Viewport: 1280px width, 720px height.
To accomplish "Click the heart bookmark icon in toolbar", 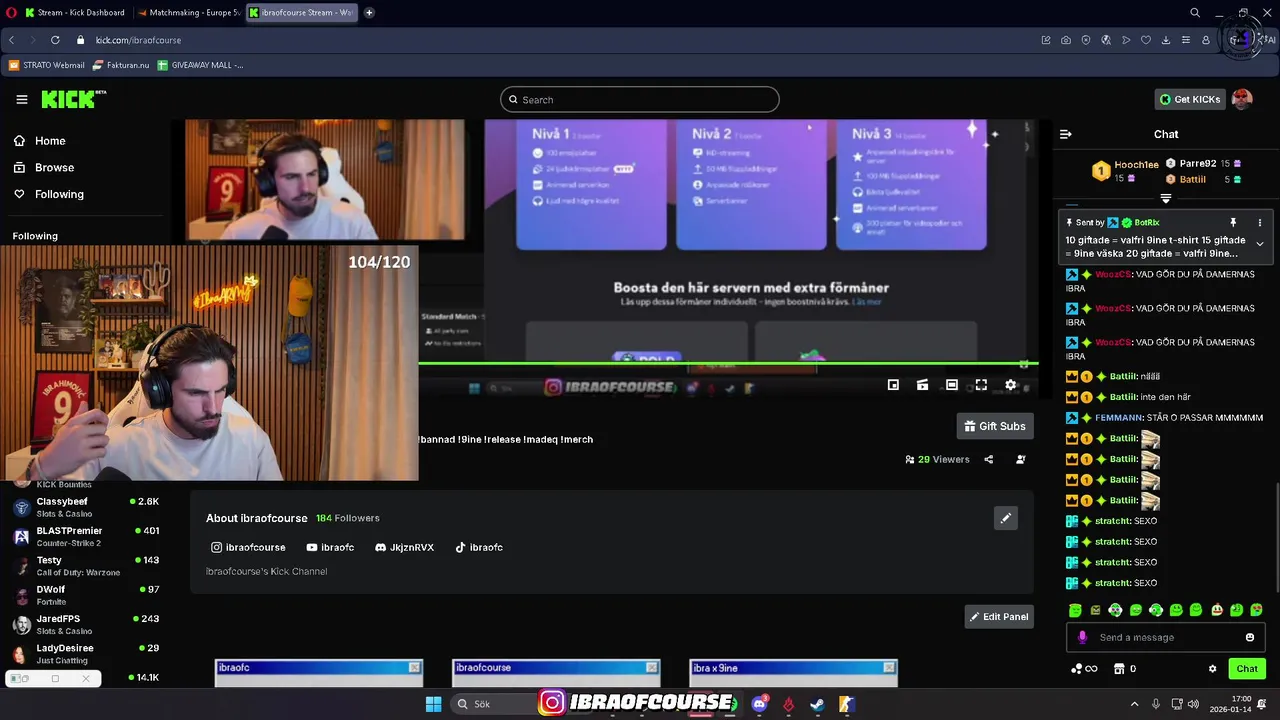I will click(1146, 40).
